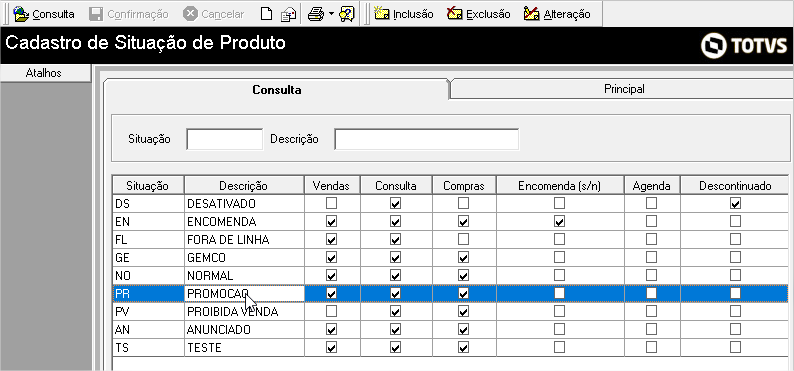
Task: Click the DS situation code cell
Action: pyautogui.click(x=148, y=203)
